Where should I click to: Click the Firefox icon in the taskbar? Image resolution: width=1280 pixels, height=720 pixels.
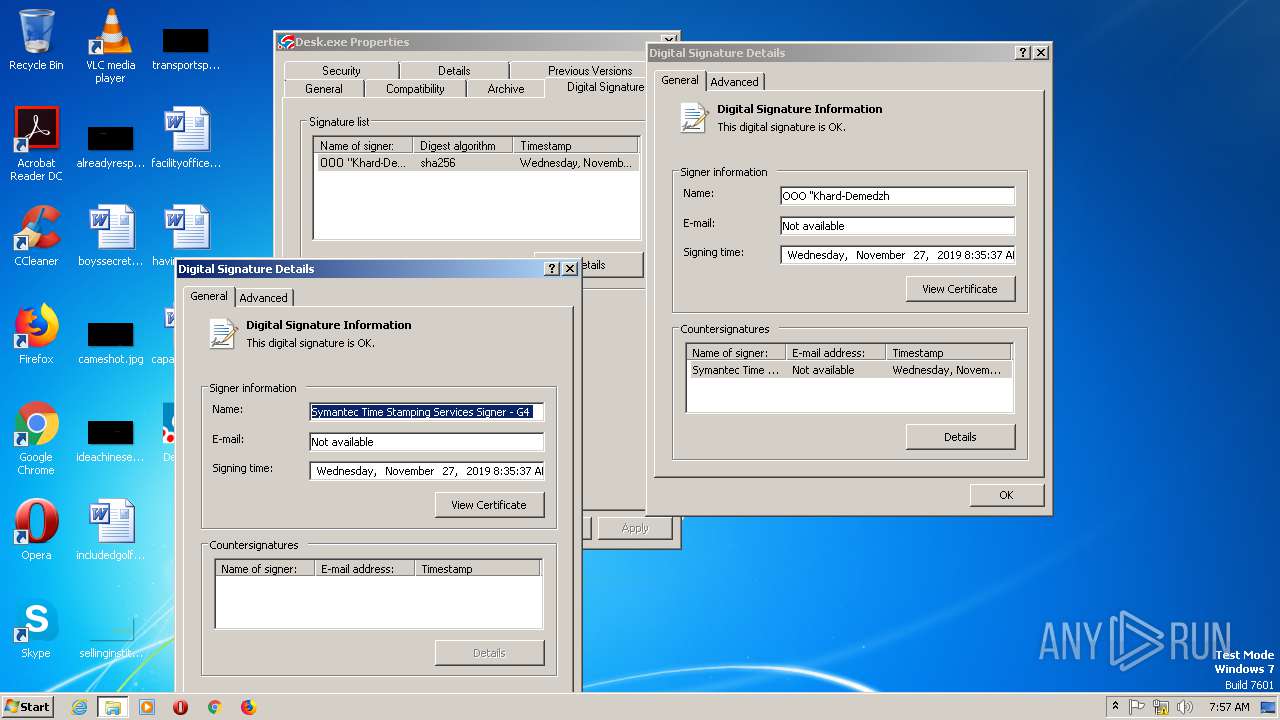(248, 707)
